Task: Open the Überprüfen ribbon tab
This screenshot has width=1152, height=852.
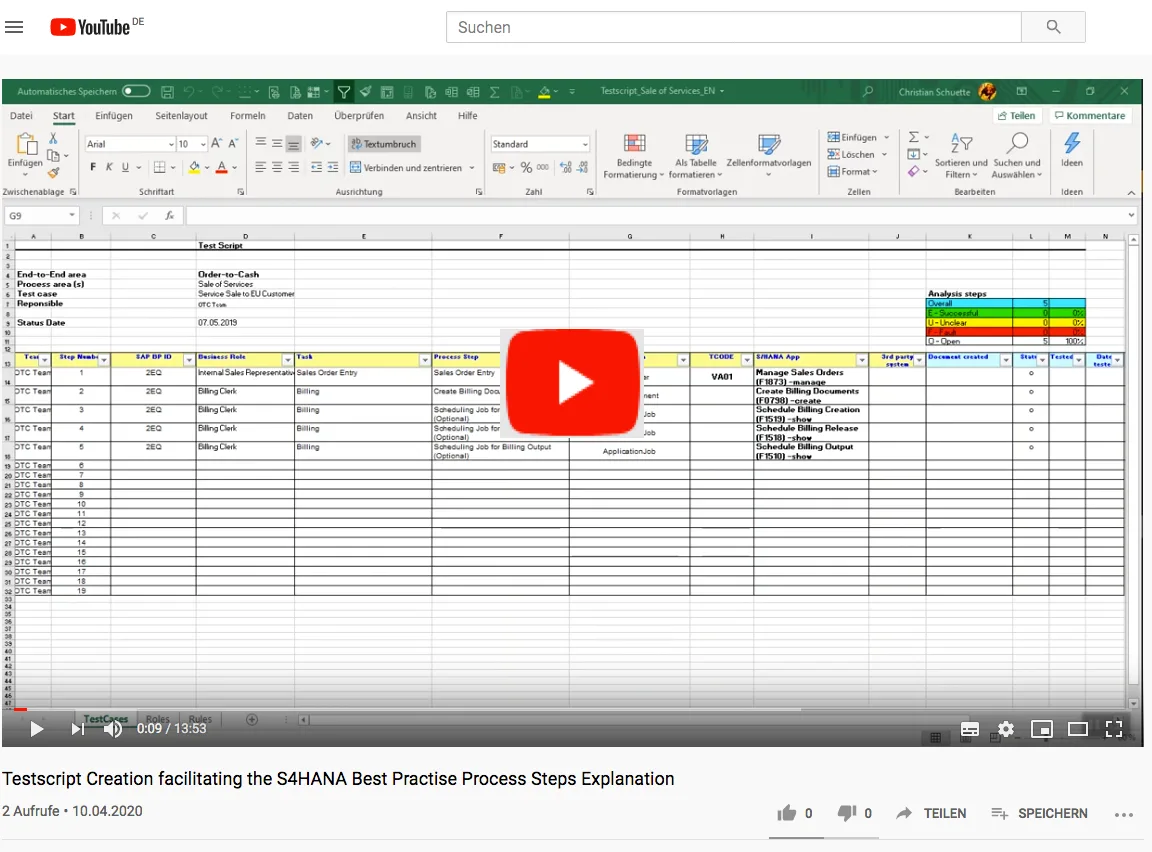Action: point(359,115)
